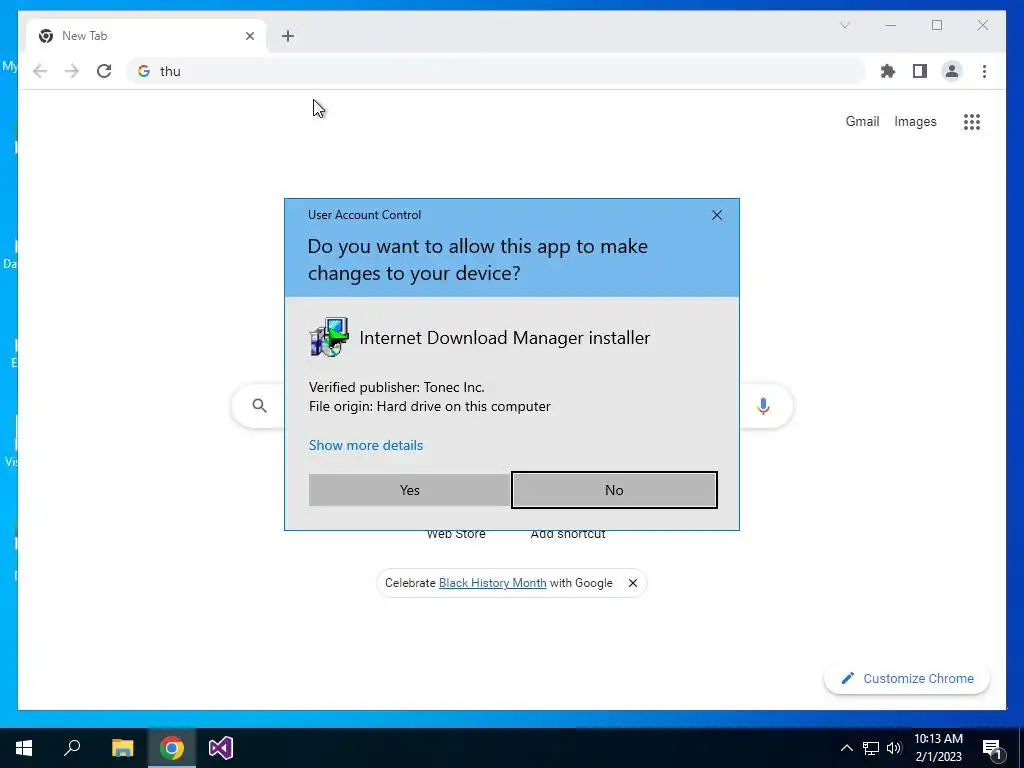Open the tab search chevron in Chrome
This screenshot has width=1024, height=768.
(x=844, y=25)
